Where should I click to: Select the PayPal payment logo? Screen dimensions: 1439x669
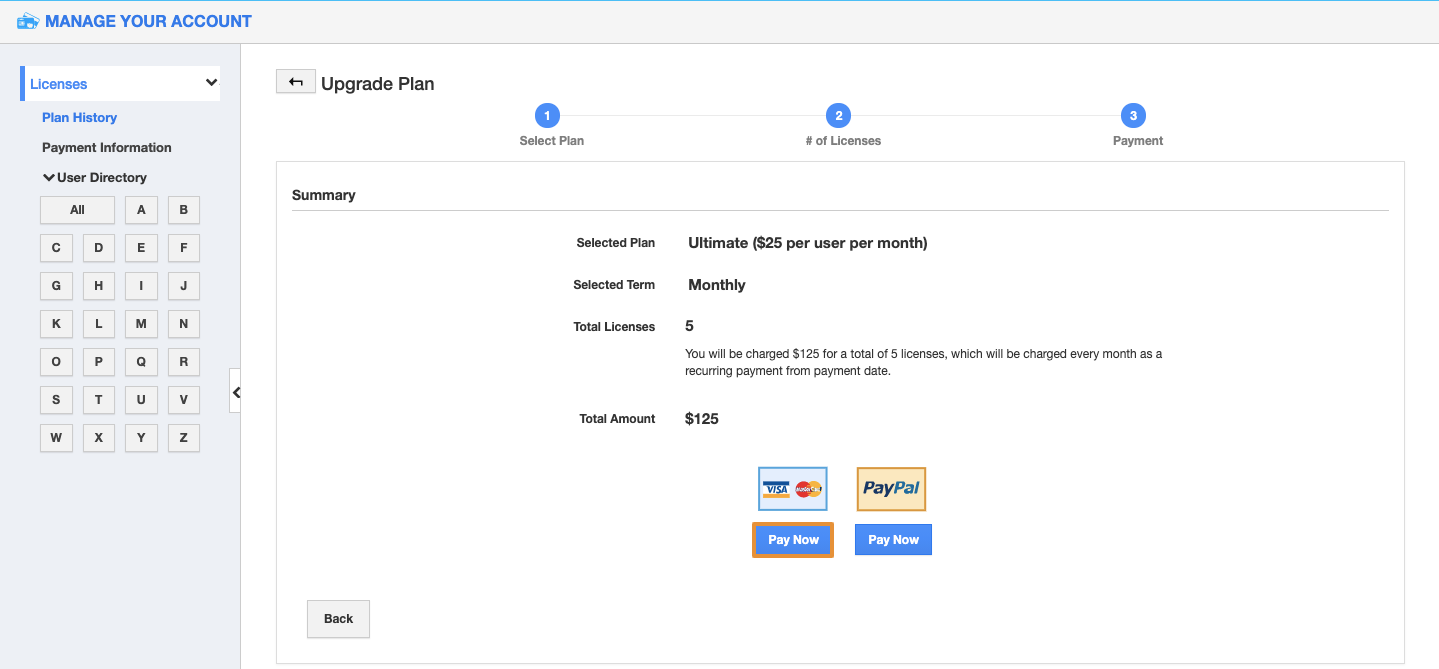click(891, 489)
